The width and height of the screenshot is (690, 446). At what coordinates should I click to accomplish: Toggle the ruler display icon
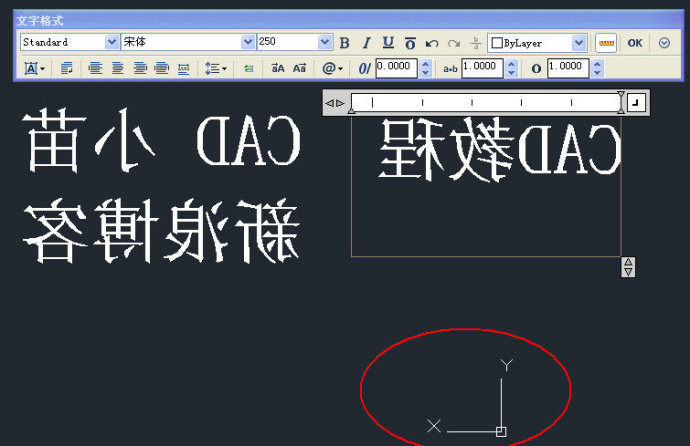click(x=606, y=43)
